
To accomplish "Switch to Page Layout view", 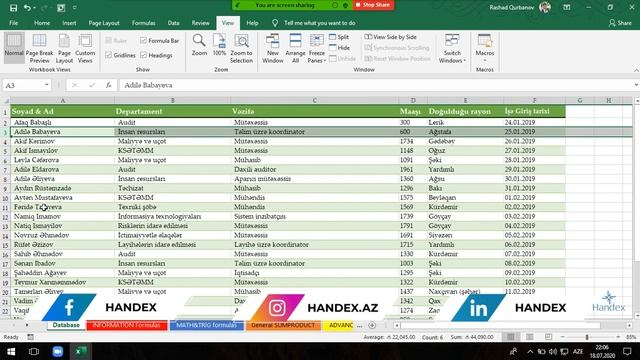I will pyautogui.click(x=64, y=48).
